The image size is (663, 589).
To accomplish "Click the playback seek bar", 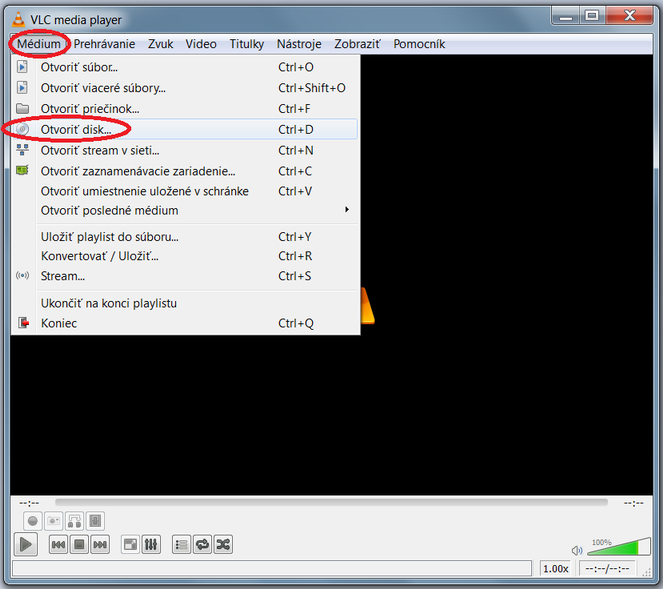I will coord(331,502).
